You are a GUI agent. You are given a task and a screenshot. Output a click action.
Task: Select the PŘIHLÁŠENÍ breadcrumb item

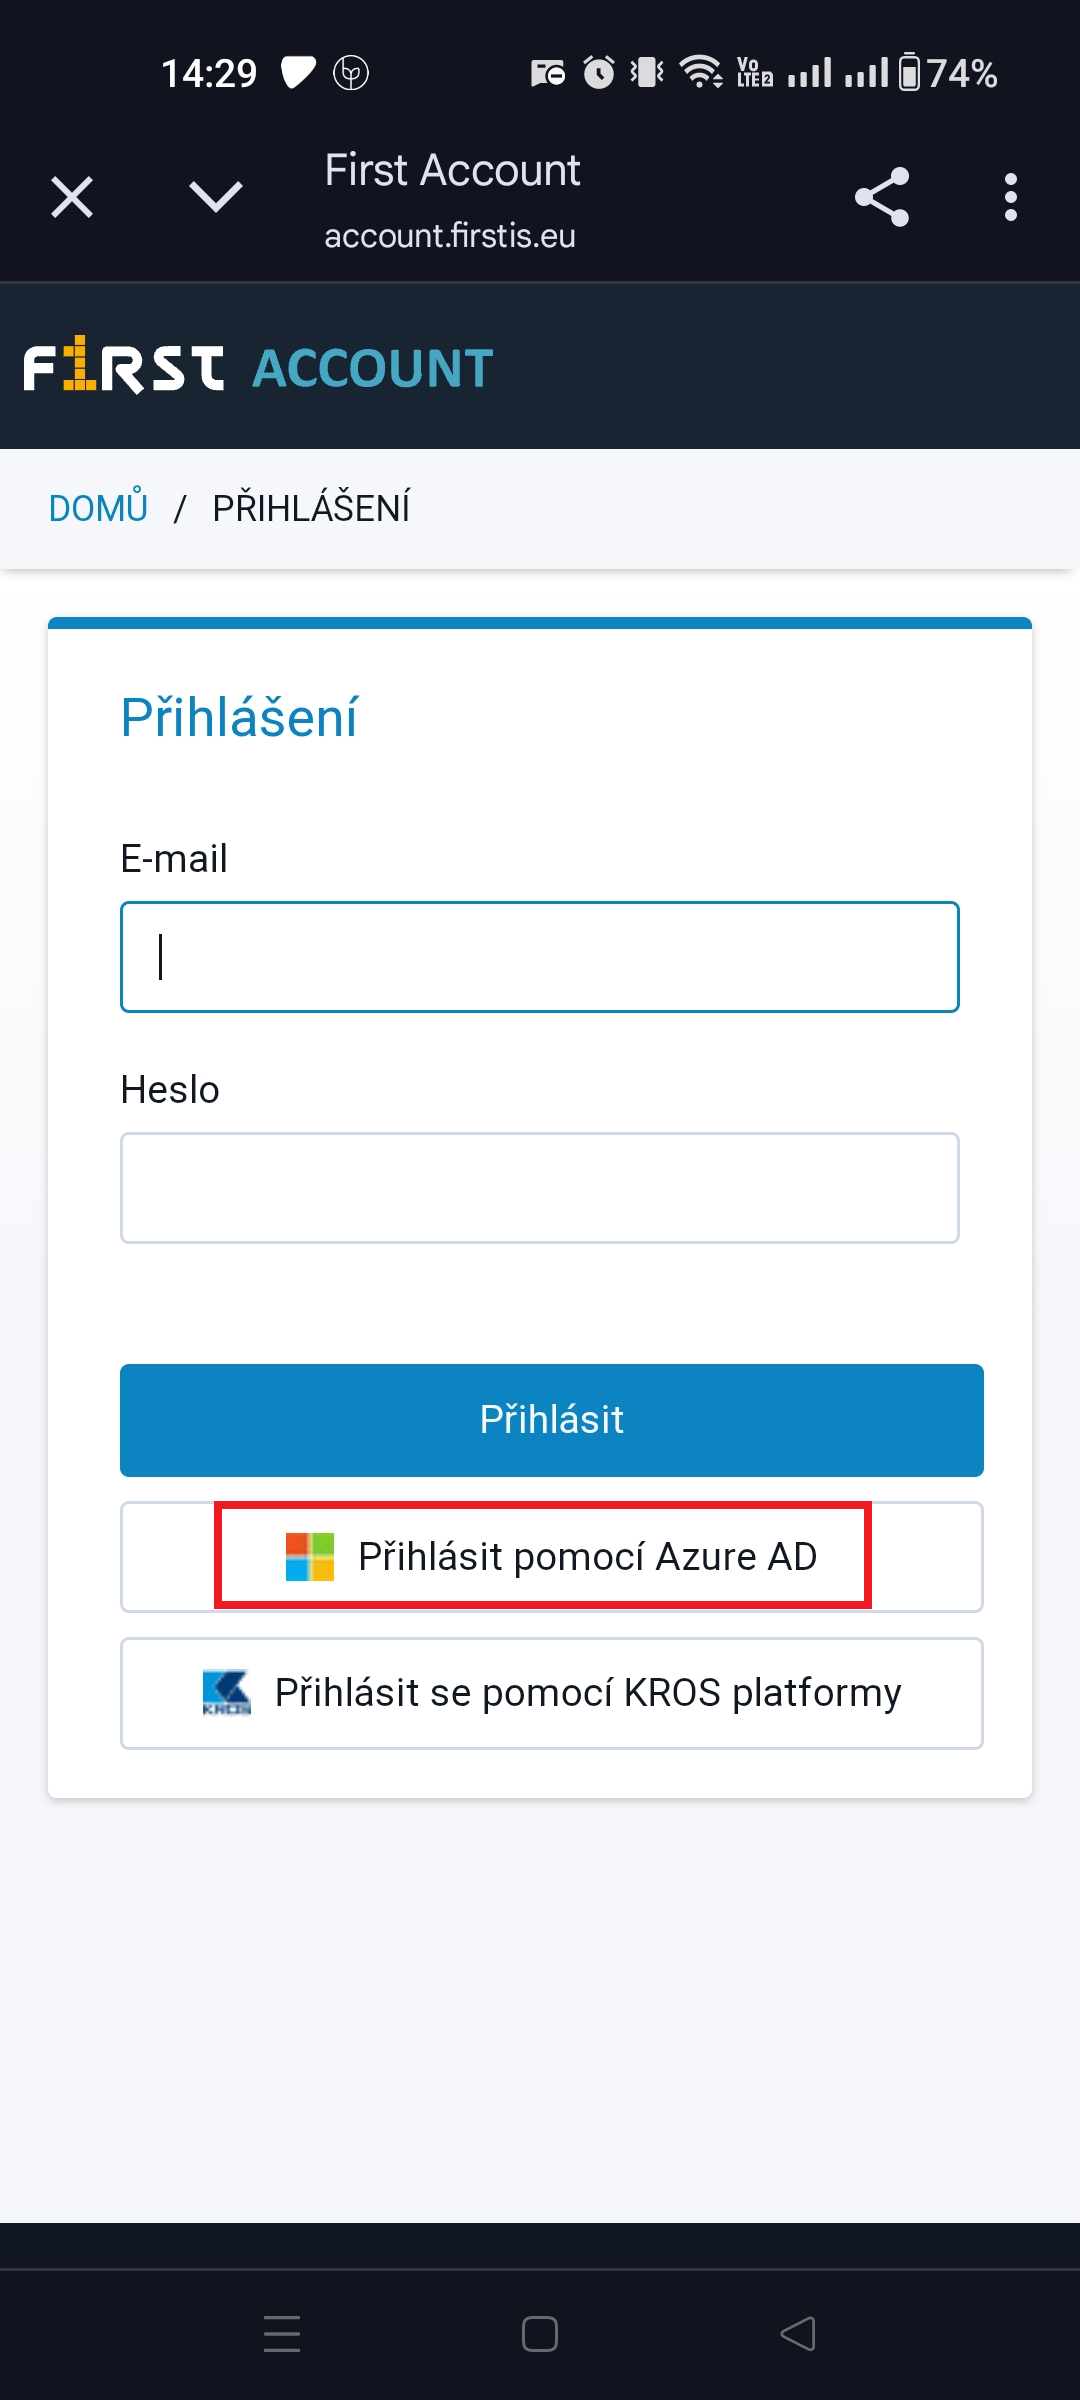[x=311, y=508]
